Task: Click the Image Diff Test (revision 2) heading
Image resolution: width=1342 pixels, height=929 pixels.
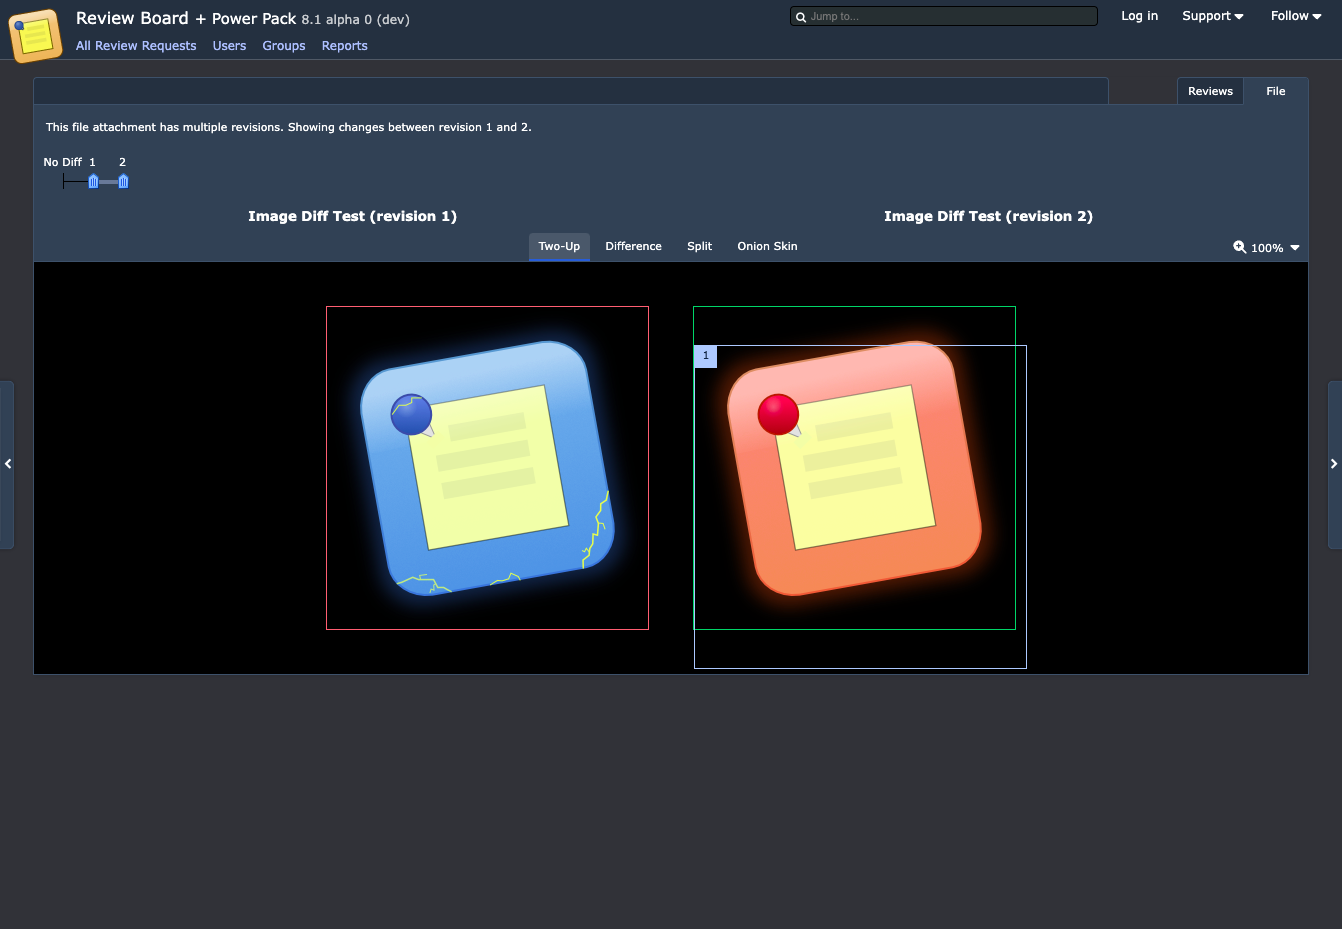Action: tap(988, 216)
